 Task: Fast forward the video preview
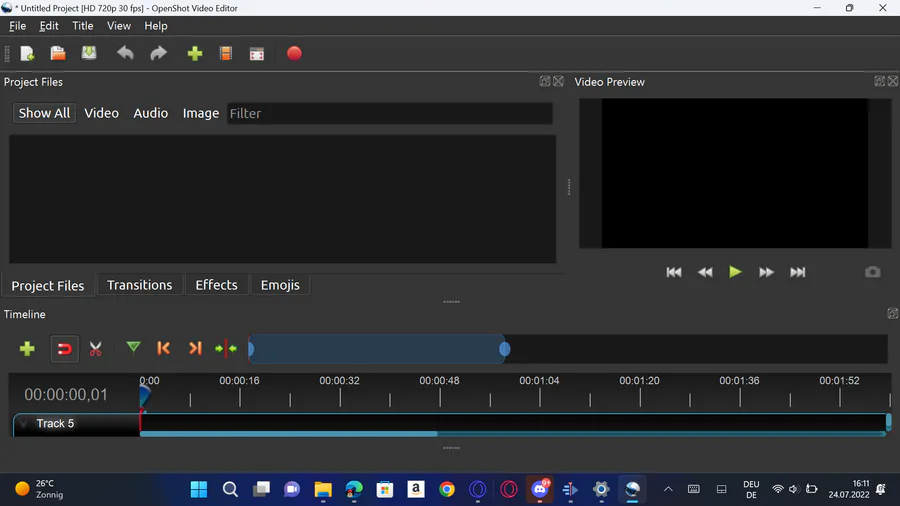766,272
